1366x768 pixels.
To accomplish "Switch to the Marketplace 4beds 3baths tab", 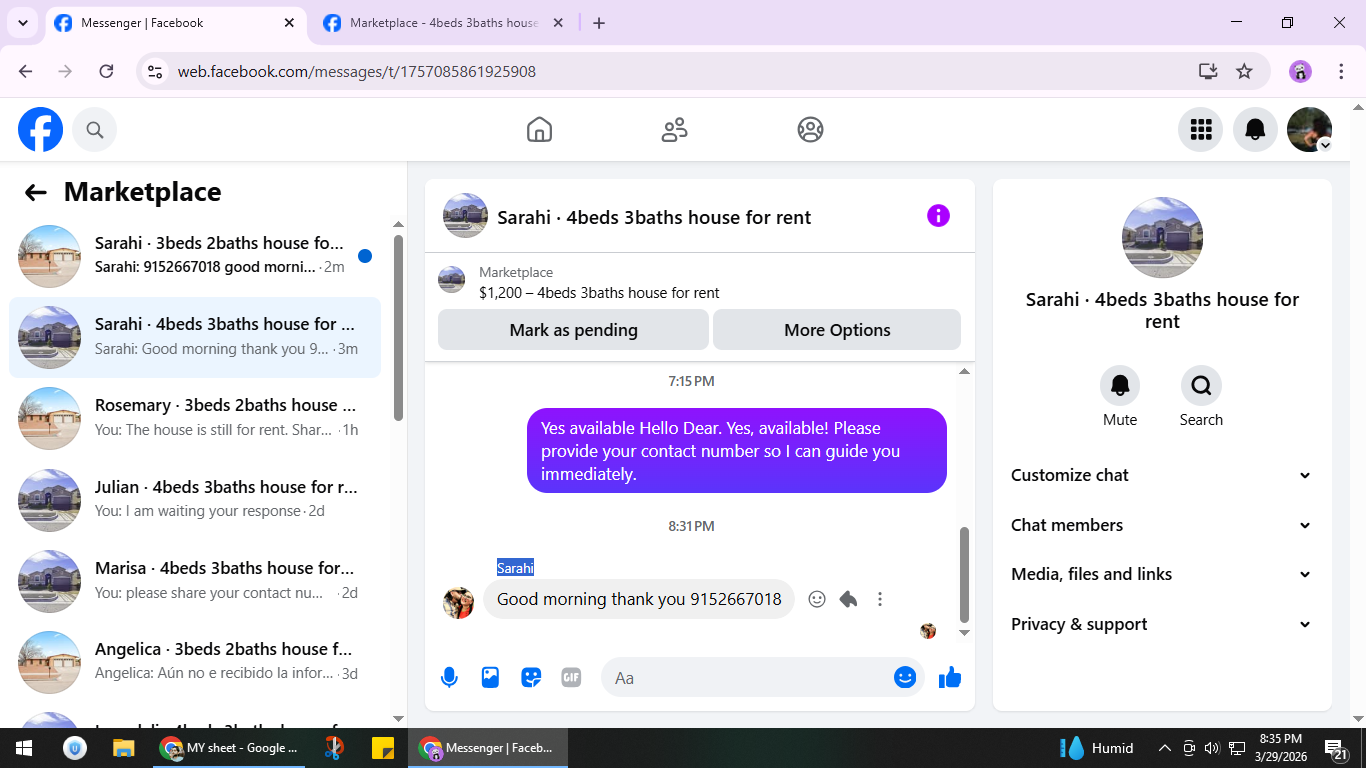I will click(444, 23).
